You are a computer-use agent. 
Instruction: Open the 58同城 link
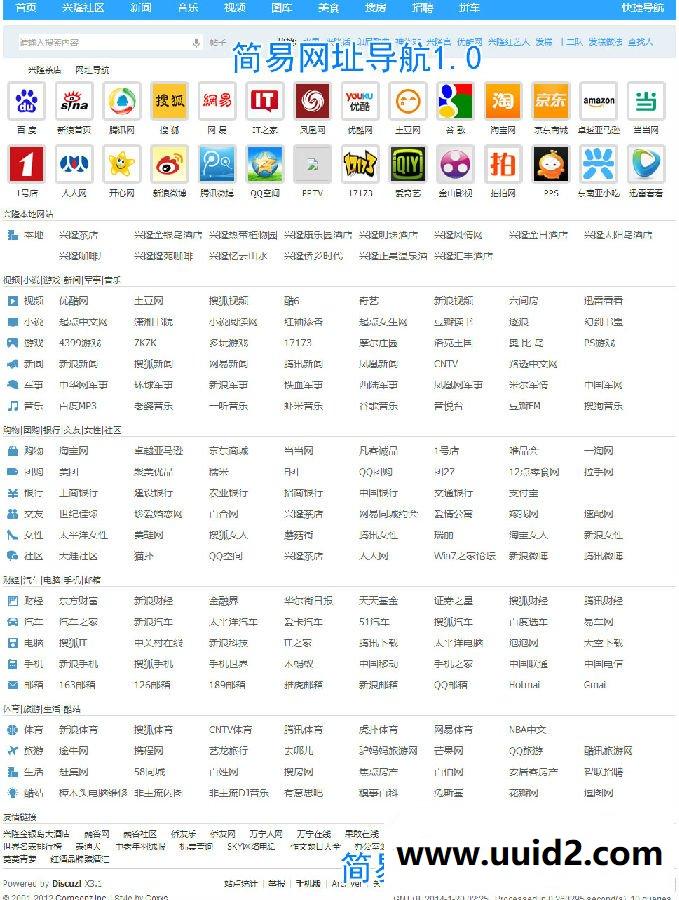tap(149, 772)
